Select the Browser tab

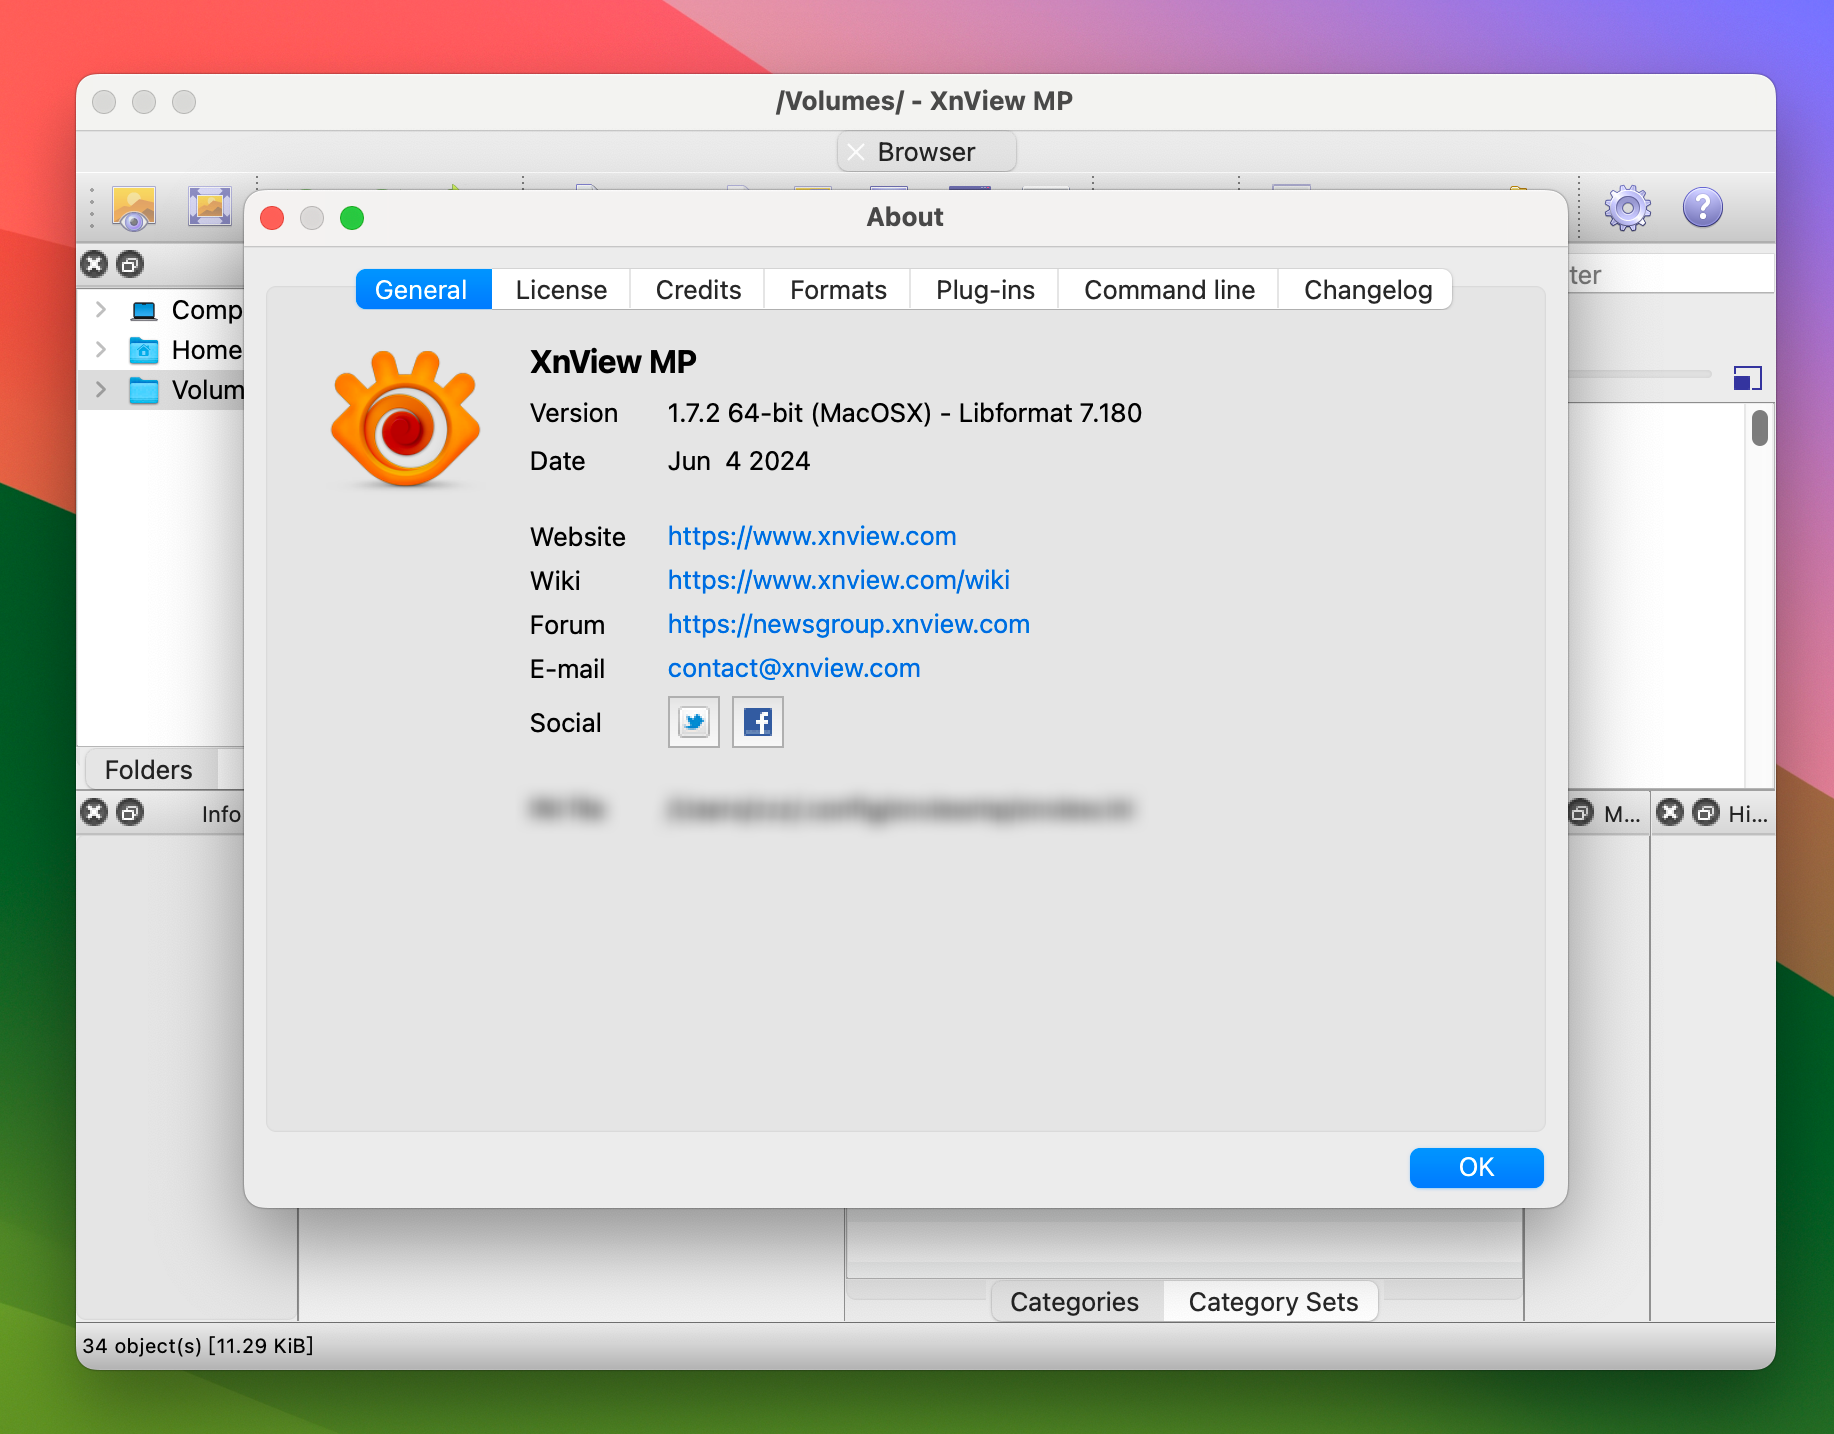926,152
